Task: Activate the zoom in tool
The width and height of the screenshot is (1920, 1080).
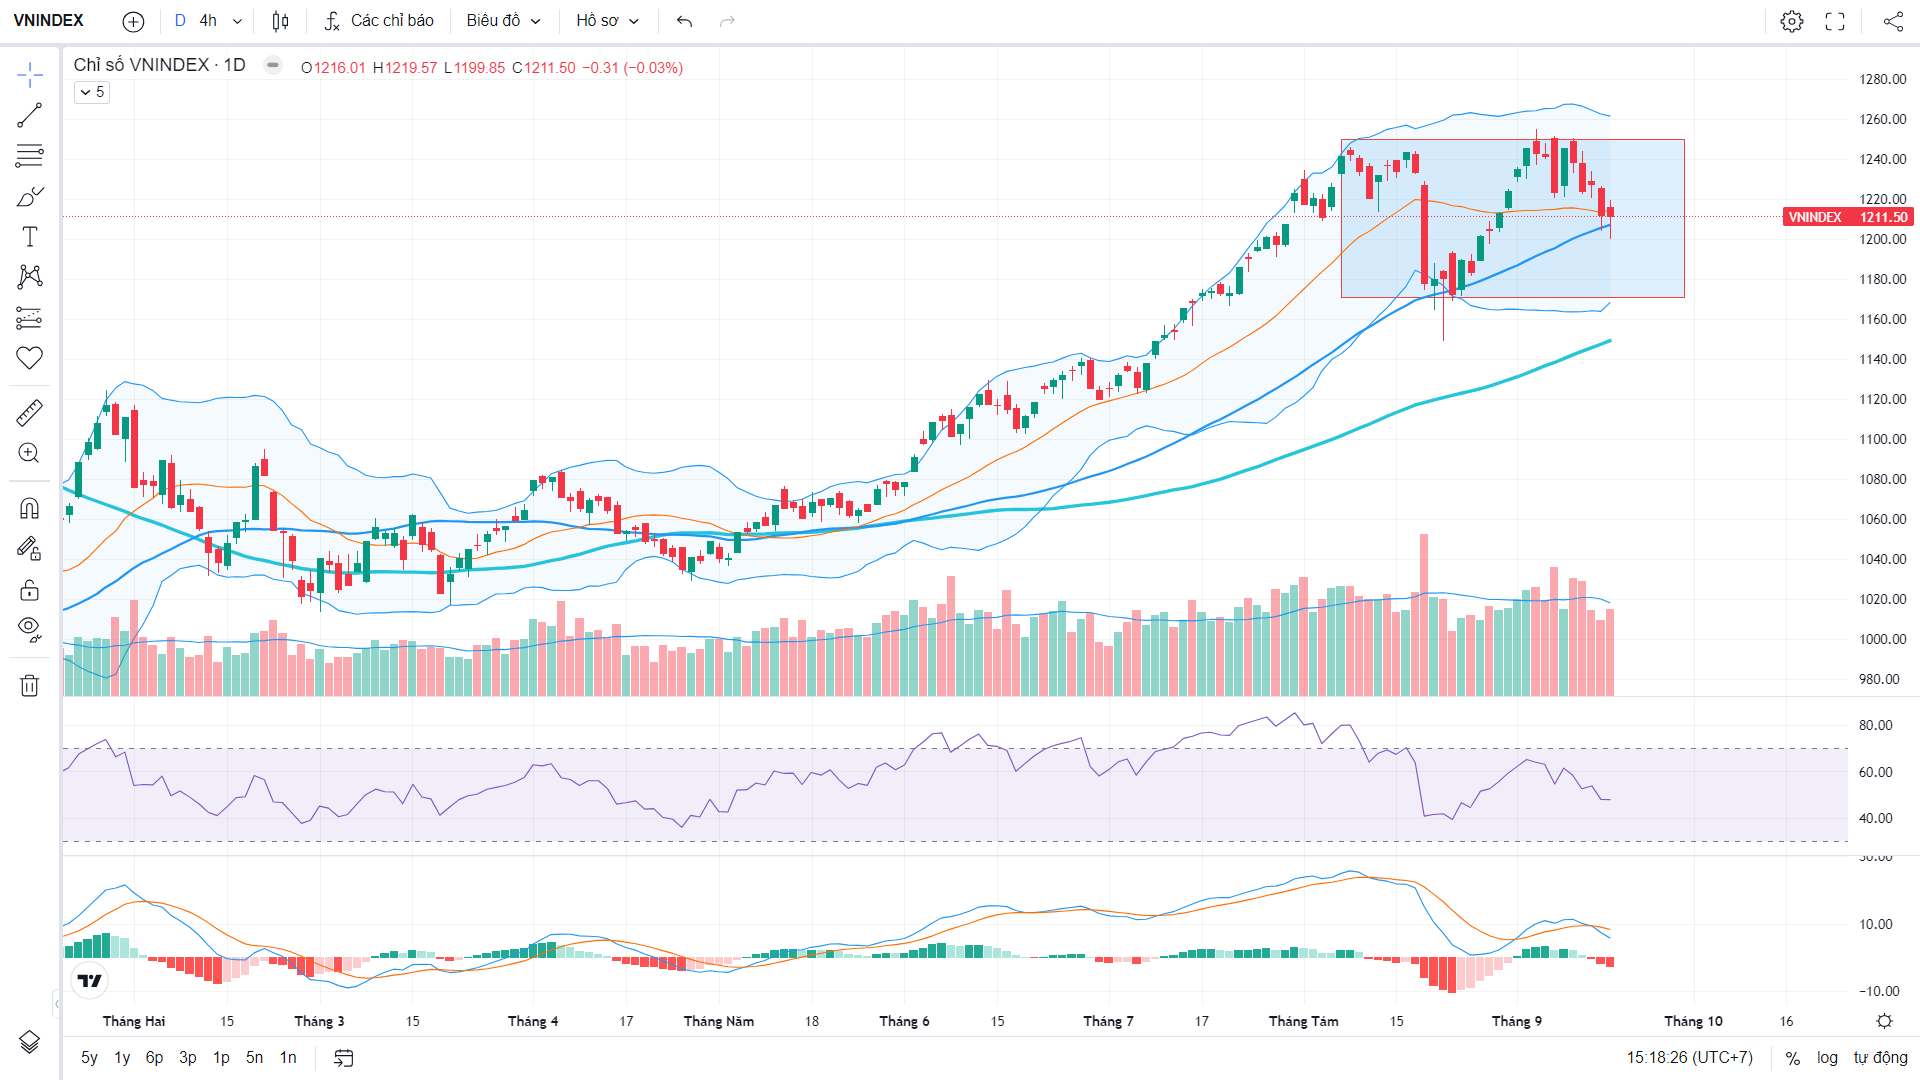Action: click(30, 453)
